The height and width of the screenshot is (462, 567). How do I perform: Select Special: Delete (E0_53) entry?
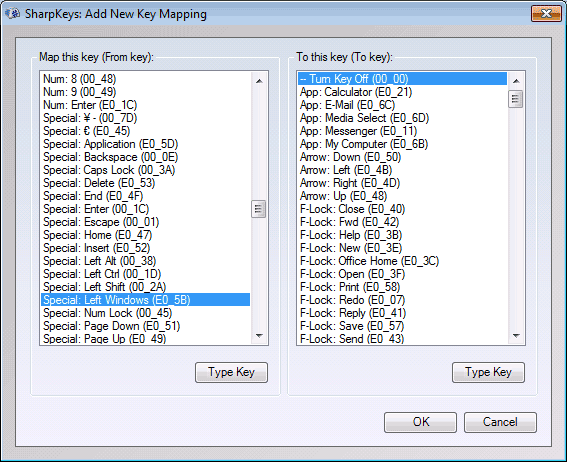[145, 183]
